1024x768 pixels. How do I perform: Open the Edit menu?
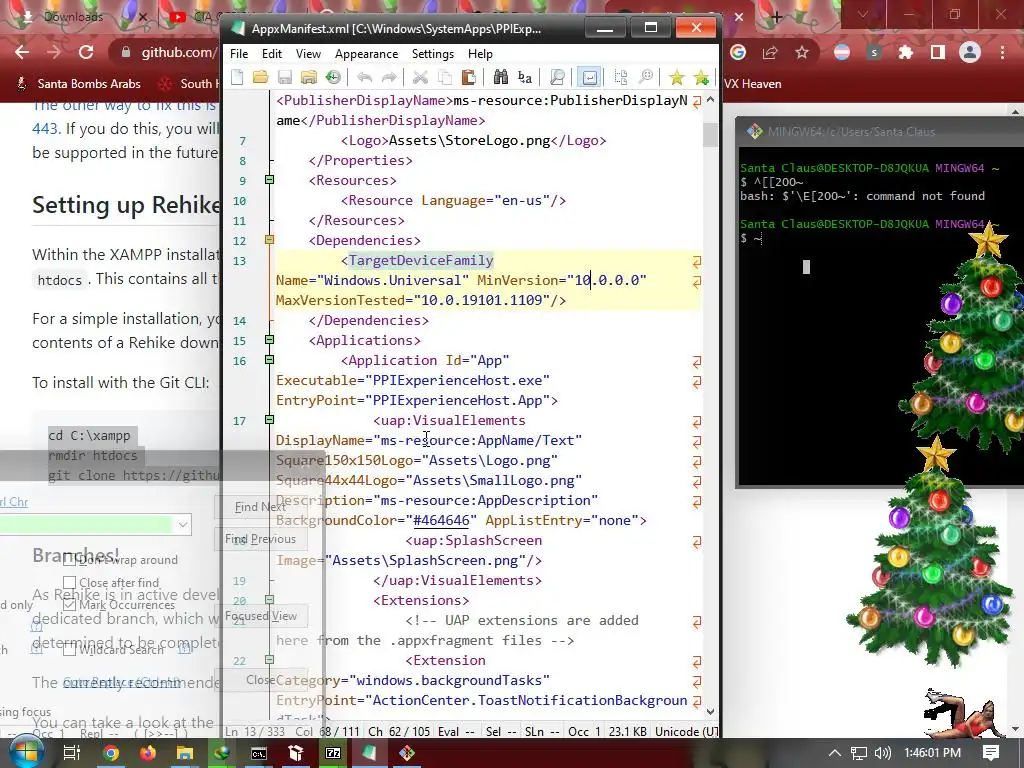pyautogui.click(x=272, y=54)
